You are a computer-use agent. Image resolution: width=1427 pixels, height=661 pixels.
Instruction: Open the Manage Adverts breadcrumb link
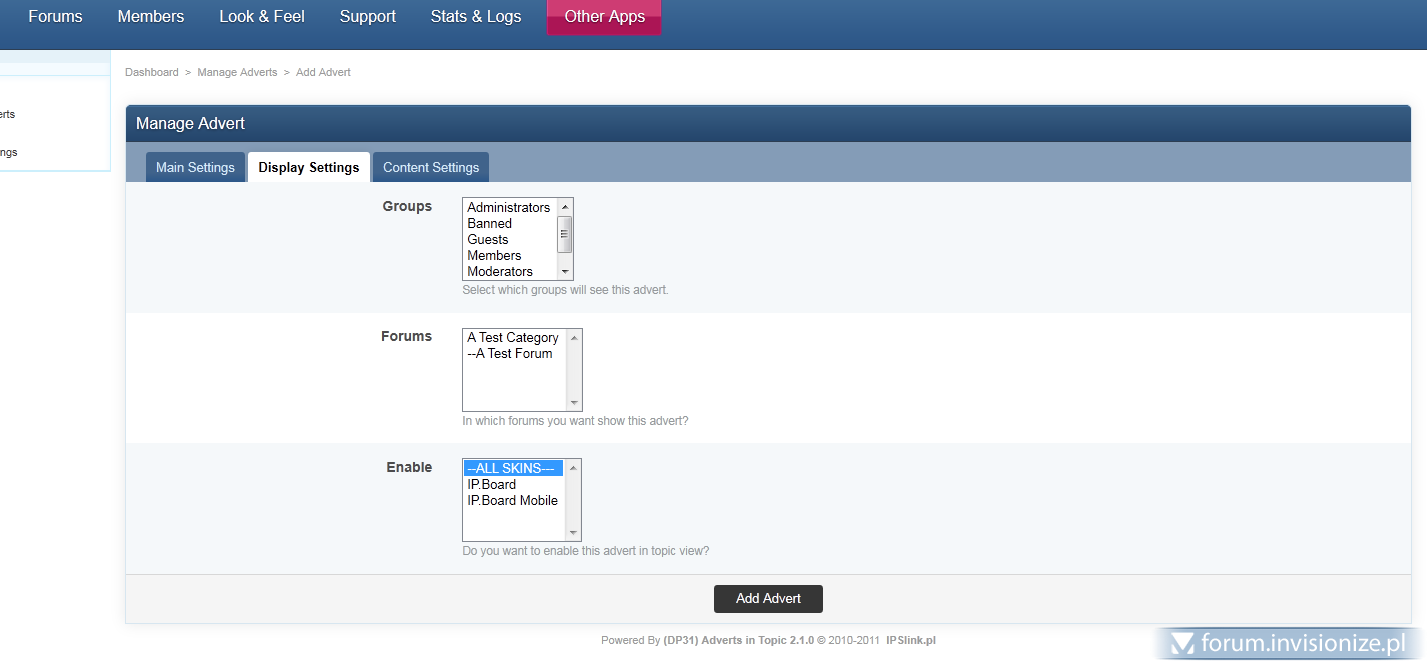[x=237, y=72]
